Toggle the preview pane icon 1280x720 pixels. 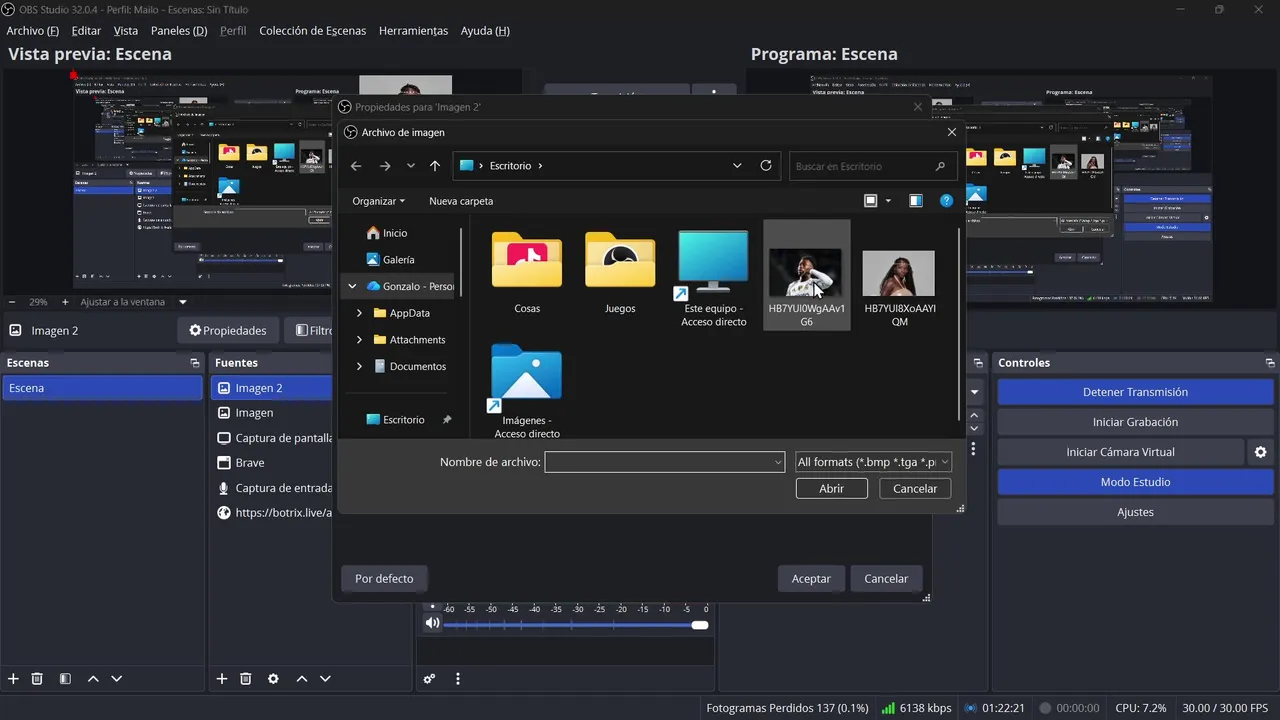click(x=916, y=201)
